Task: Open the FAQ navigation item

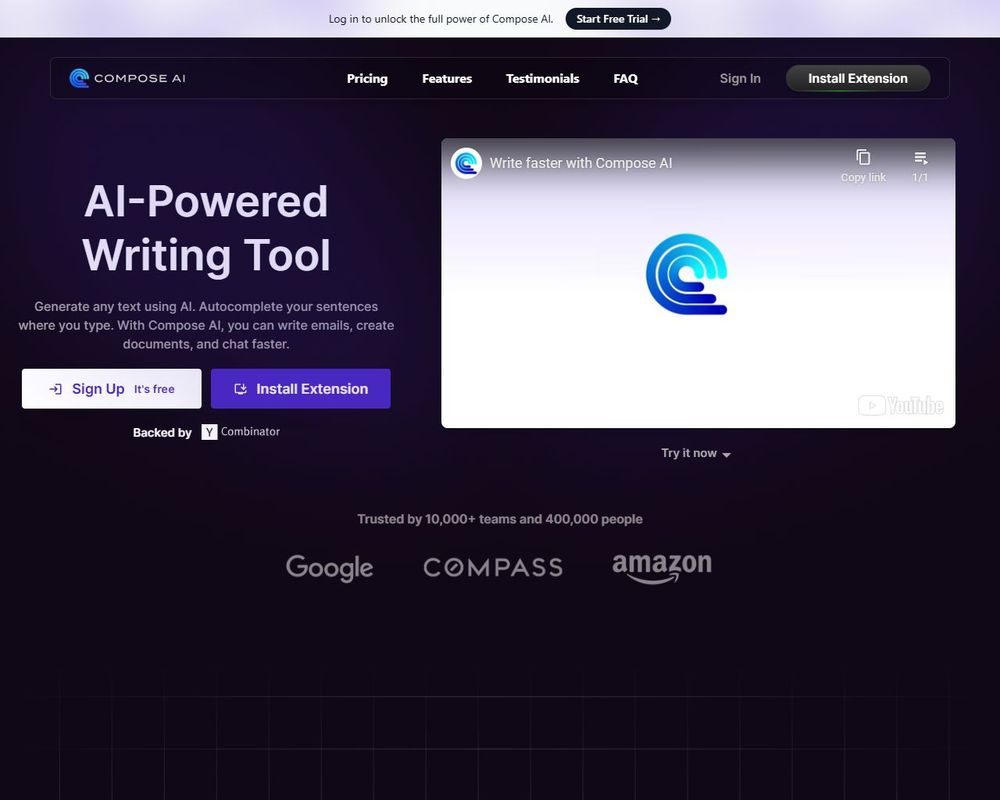Action: click(x=625, y=78)
